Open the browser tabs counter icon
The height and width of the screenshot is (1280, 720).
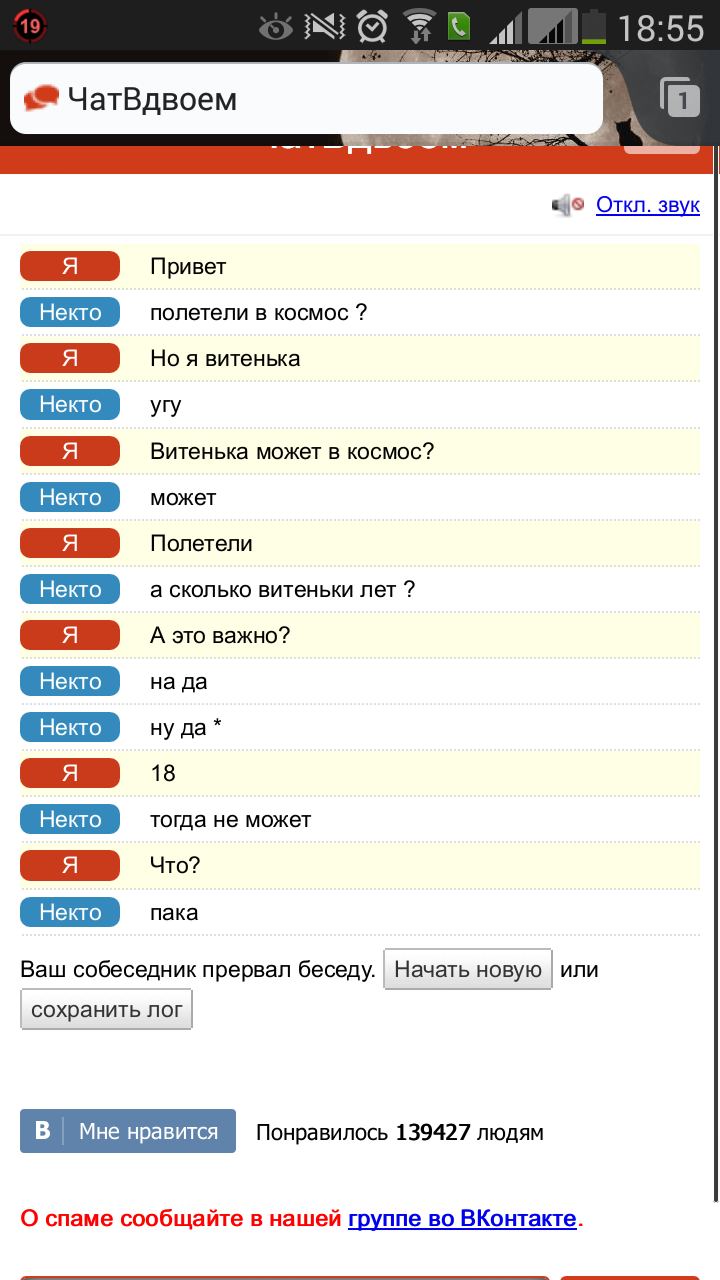tap(680, 98)
